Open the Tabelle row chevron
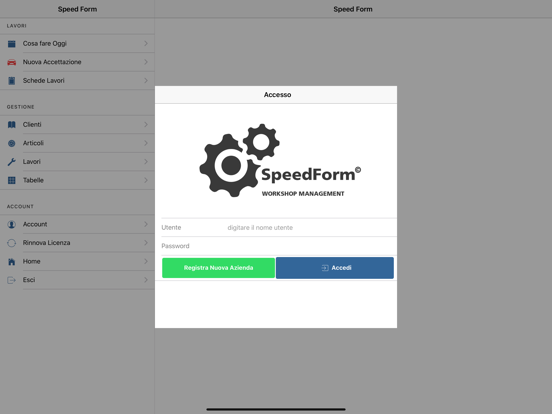The height and width of the screenshot is (414, 552). point(146,180)
